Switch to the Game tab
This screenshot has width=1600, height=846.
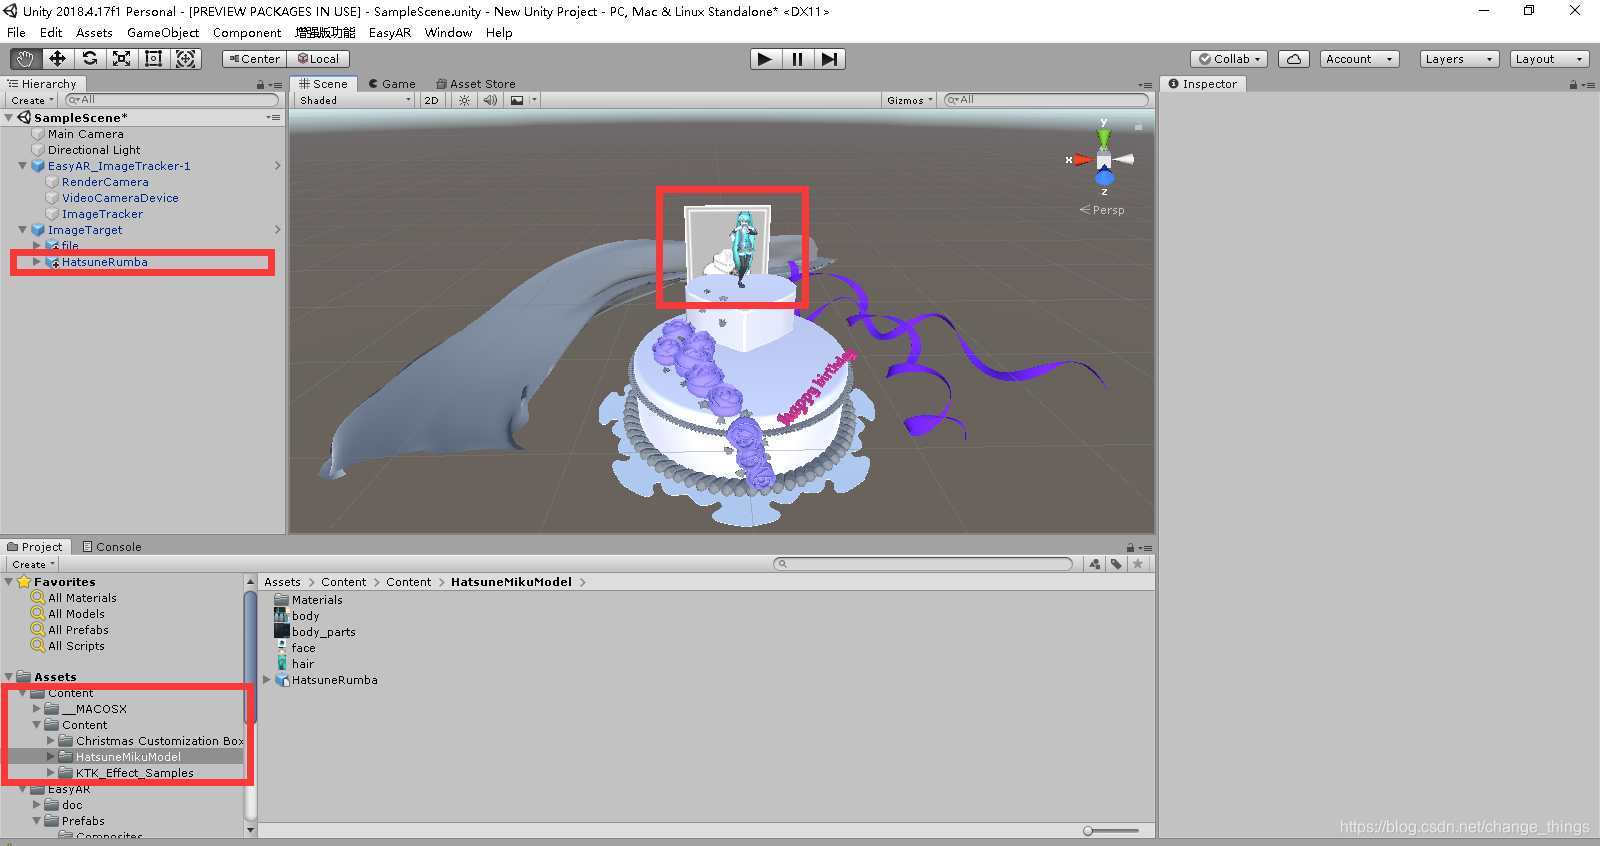(x=392, y=84)
